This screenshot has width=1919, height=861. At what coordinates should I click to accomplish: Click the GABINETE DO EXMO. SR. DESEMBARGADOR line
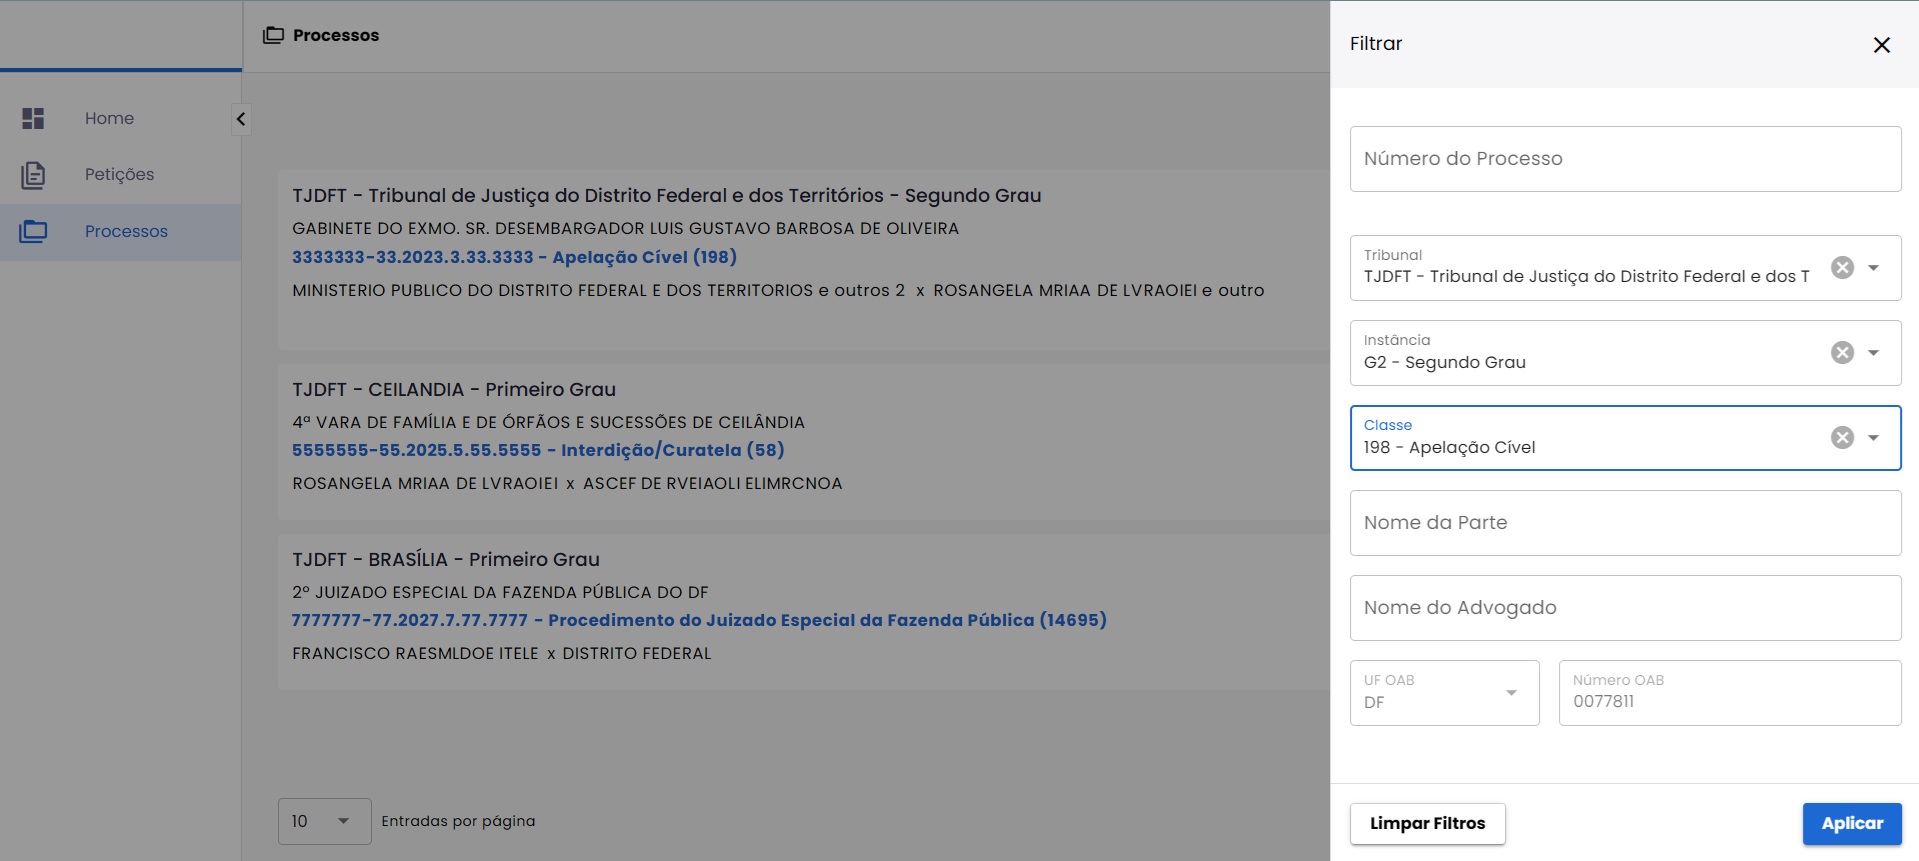[625, 228]
